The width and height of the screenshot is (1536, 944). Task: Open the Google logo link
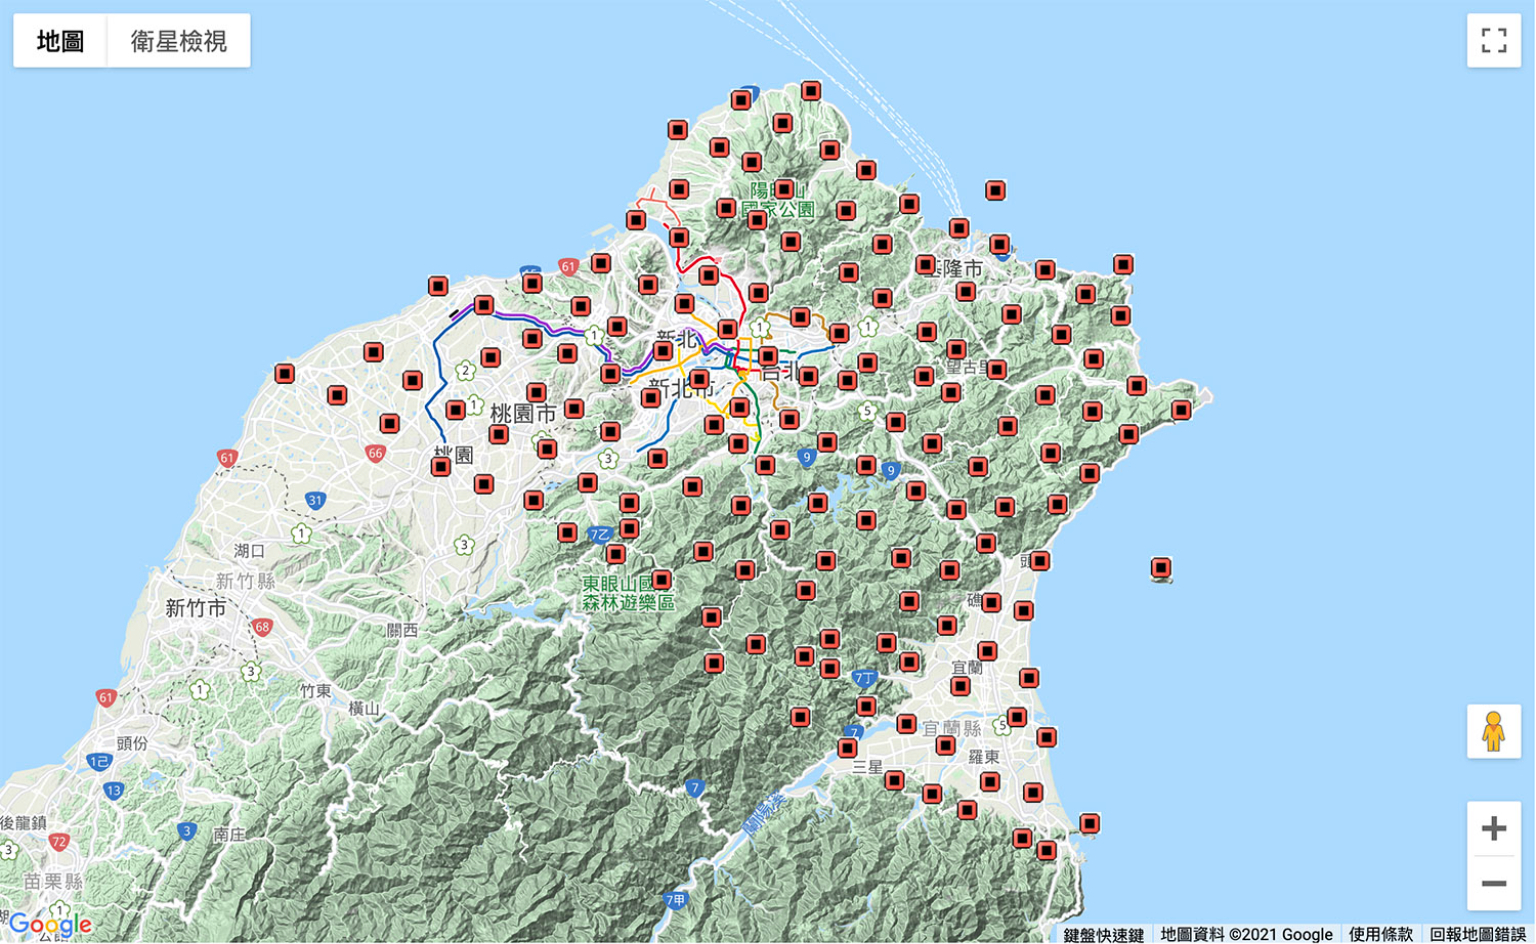point(50,924)
